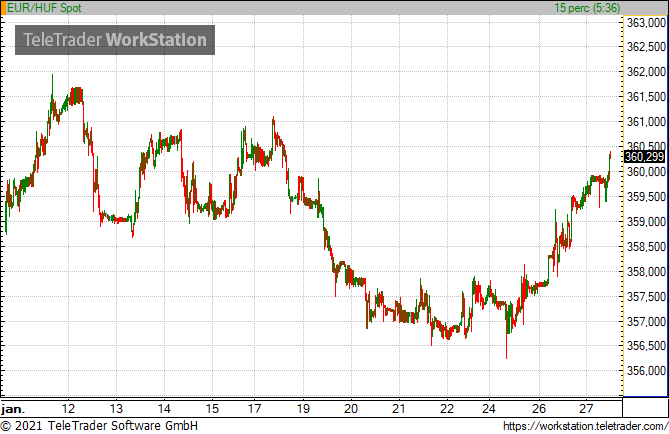Click date 12 on the time axis
Viewport: 669px width, 434px height.
[68, 409]
